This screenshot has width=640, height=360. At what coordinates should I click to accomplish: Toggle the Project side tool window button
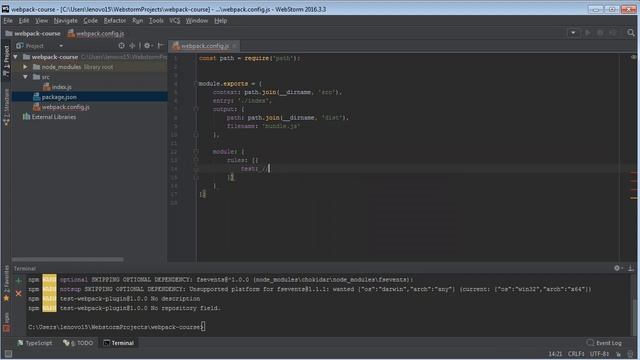(6, 61)
